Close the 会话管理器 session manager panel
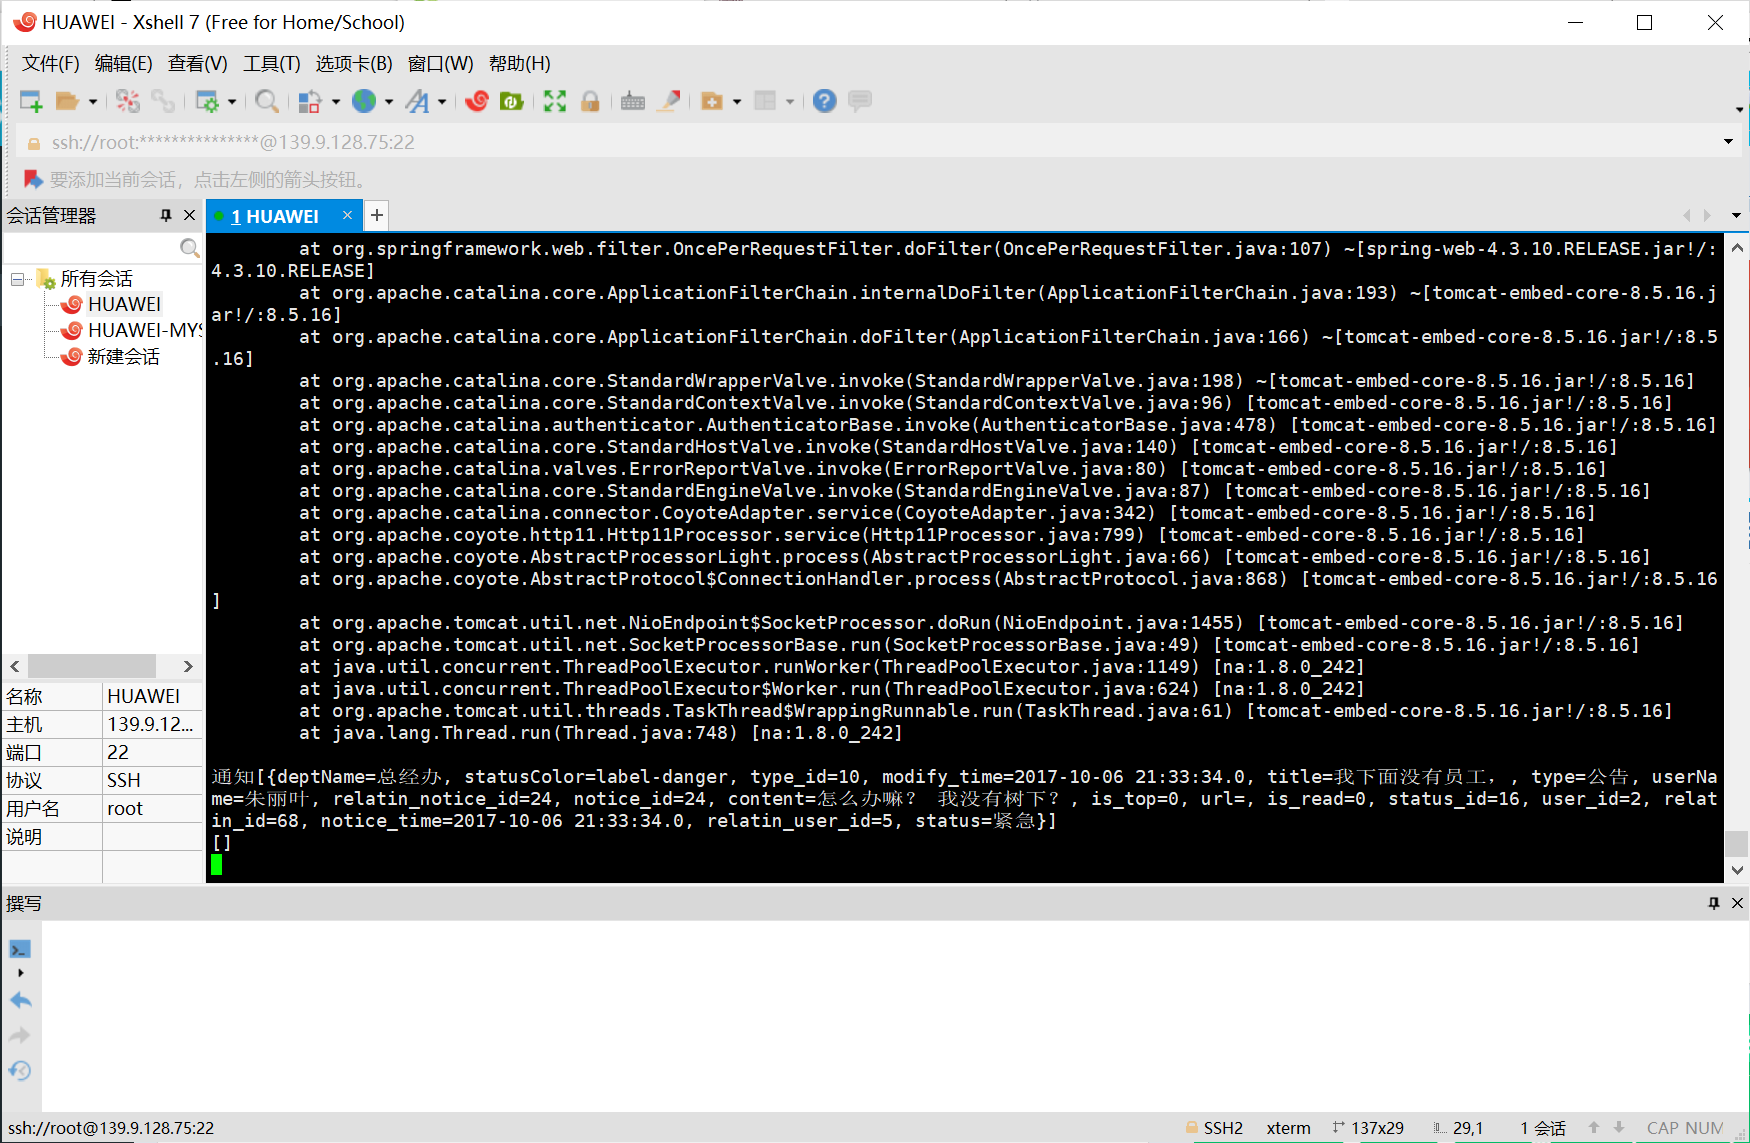This screenshot has height=1143, width=1750. [189, 215]
